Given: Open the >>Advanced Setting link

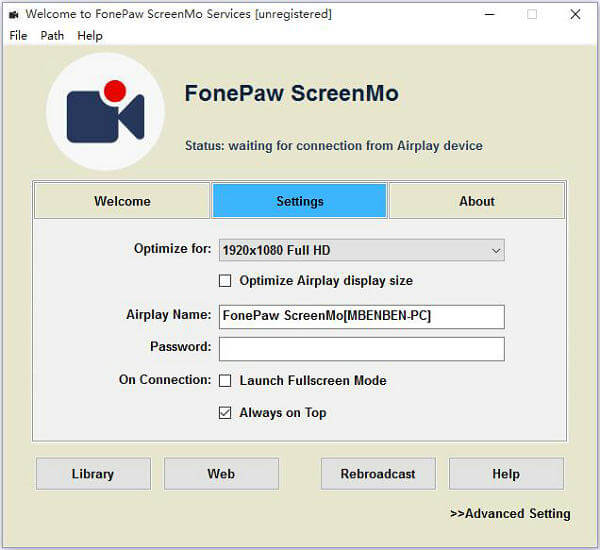Looking at the screenshot, I should click(510, 513).
